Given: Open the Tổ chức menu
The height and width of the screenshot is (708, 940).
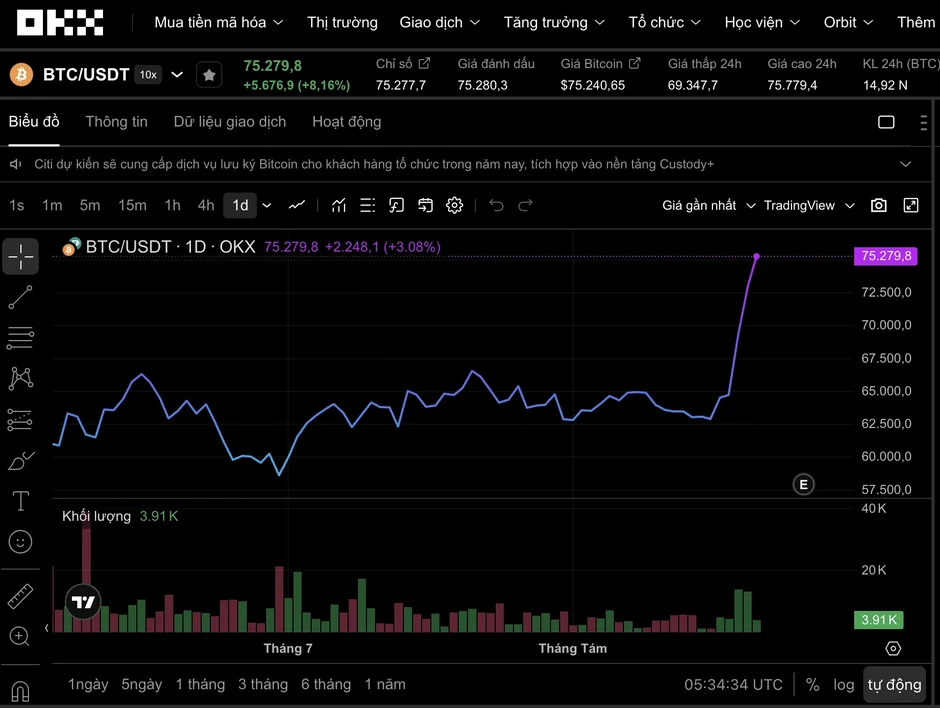Looking at the screenshot, I should tap(664, 23).
